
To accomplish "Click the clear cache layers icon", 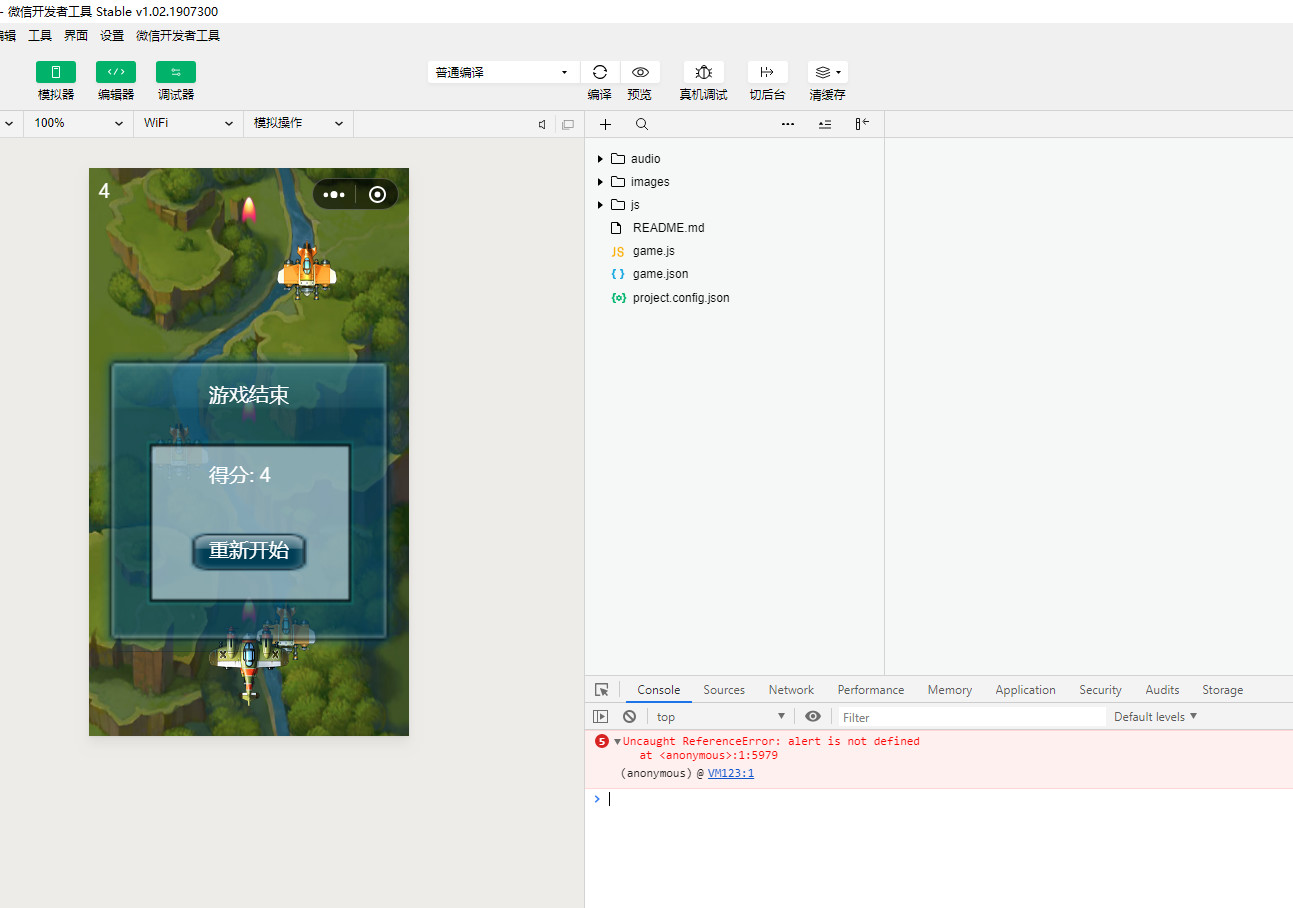I will point(826,72).
